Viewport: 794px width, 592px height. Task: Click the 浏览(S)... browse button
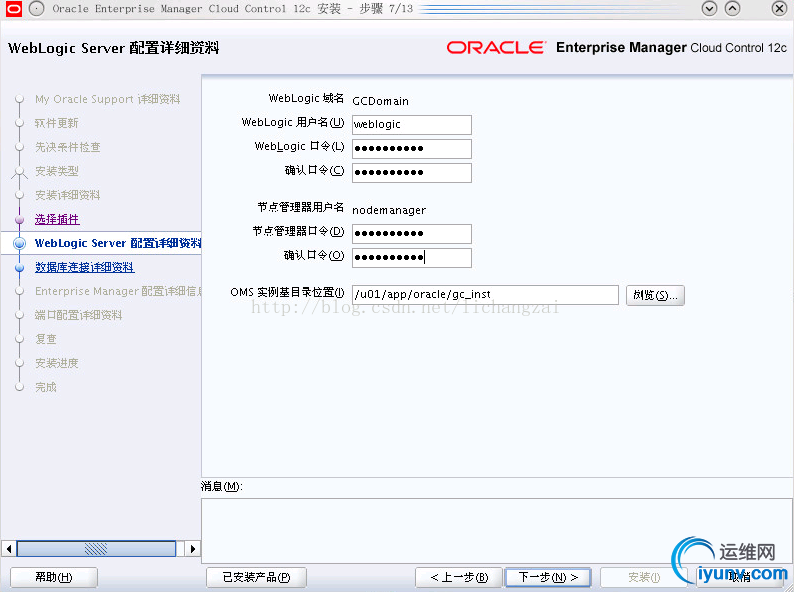[x=655, y=295]
